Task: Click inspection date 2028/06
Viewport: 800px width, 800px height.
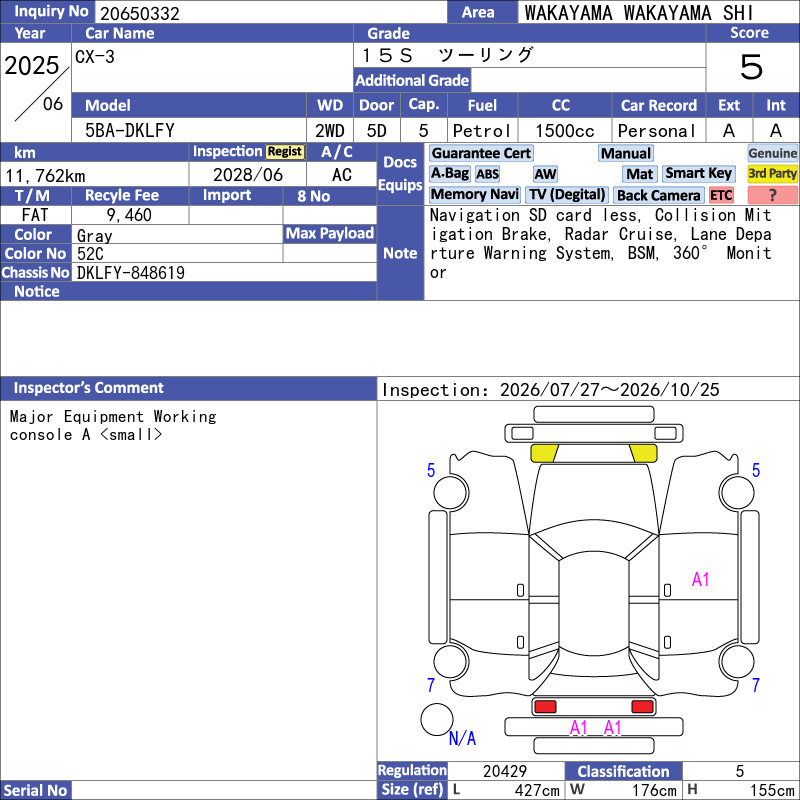Action: (247, 175)
